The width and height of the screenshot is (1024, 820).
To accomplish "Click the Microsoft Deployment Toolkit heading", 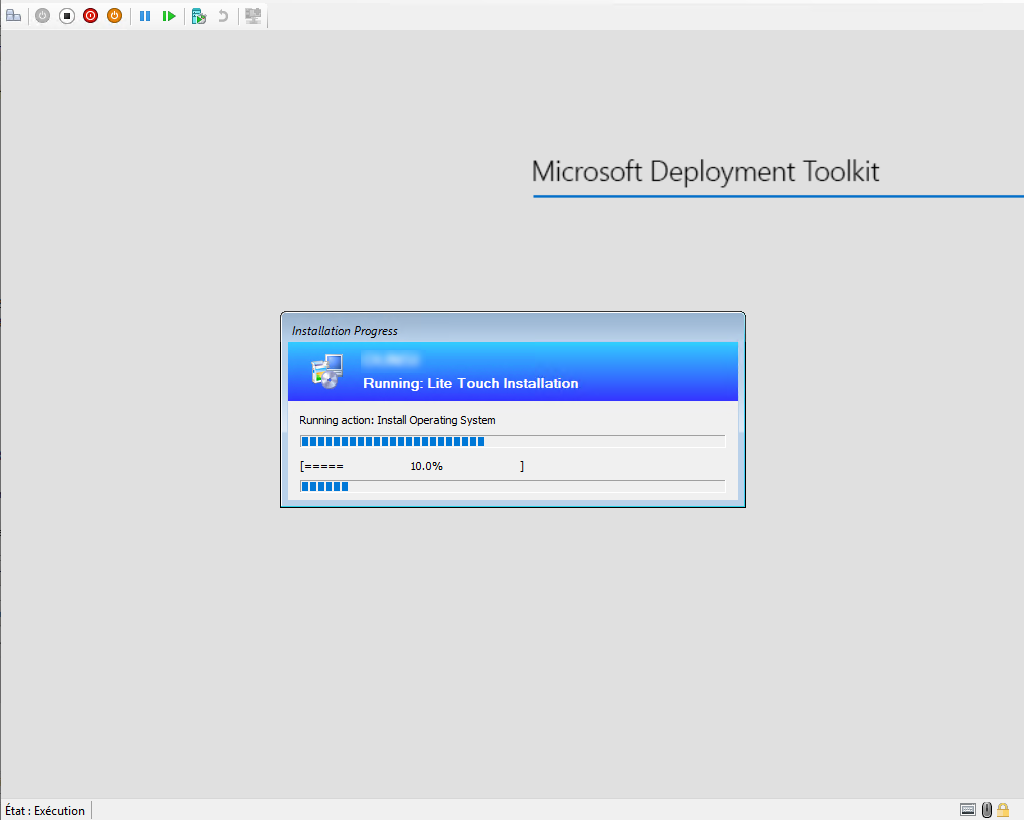I will (x=705, y=171).
